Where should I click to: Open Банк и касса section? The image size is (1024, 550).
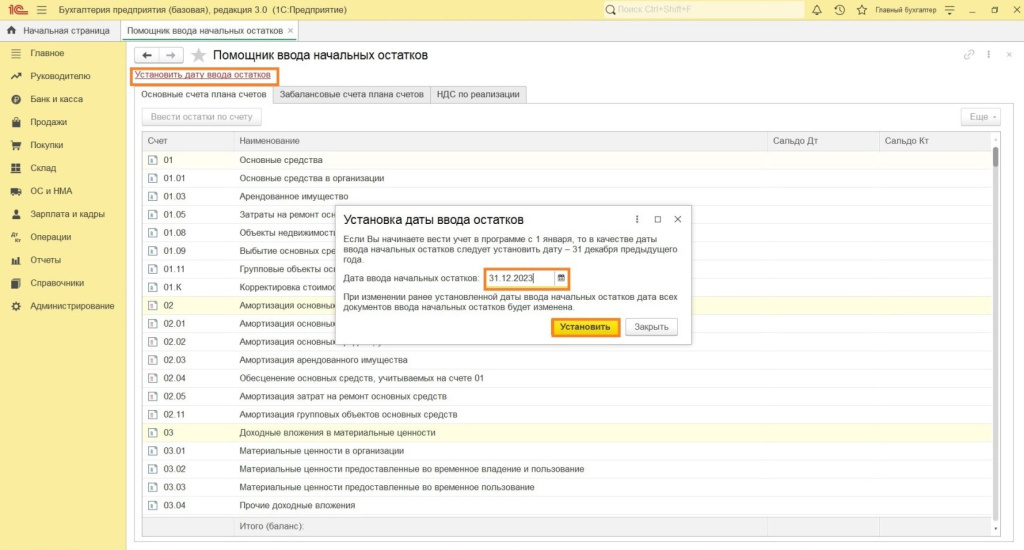(56, 99)
